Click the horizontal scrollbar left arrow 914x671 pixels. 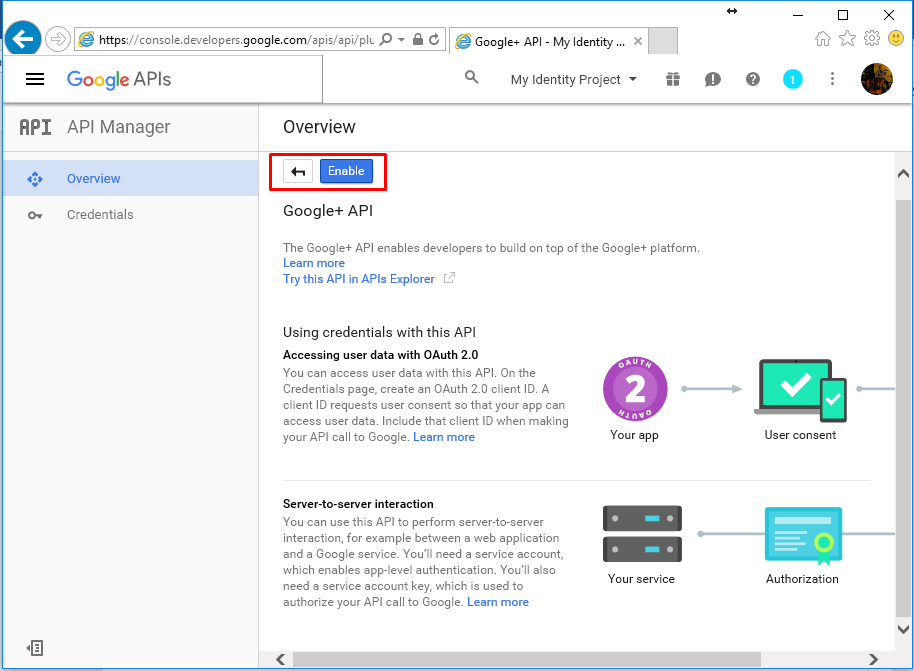pyautogui.click(x=280, y=659)
